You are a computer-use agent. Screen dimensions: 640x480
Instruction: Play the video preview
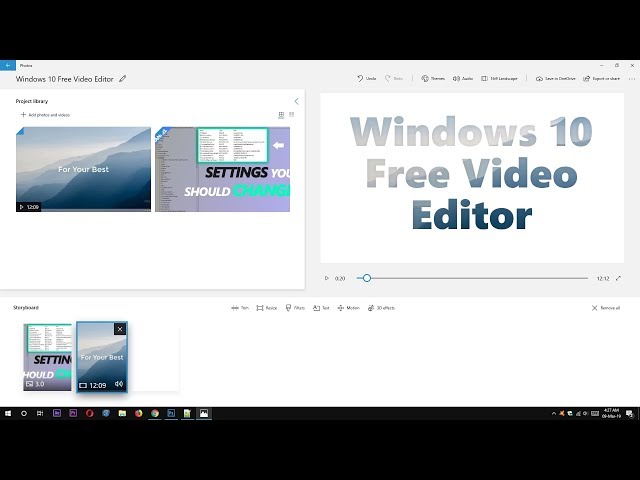pos(326,278)
